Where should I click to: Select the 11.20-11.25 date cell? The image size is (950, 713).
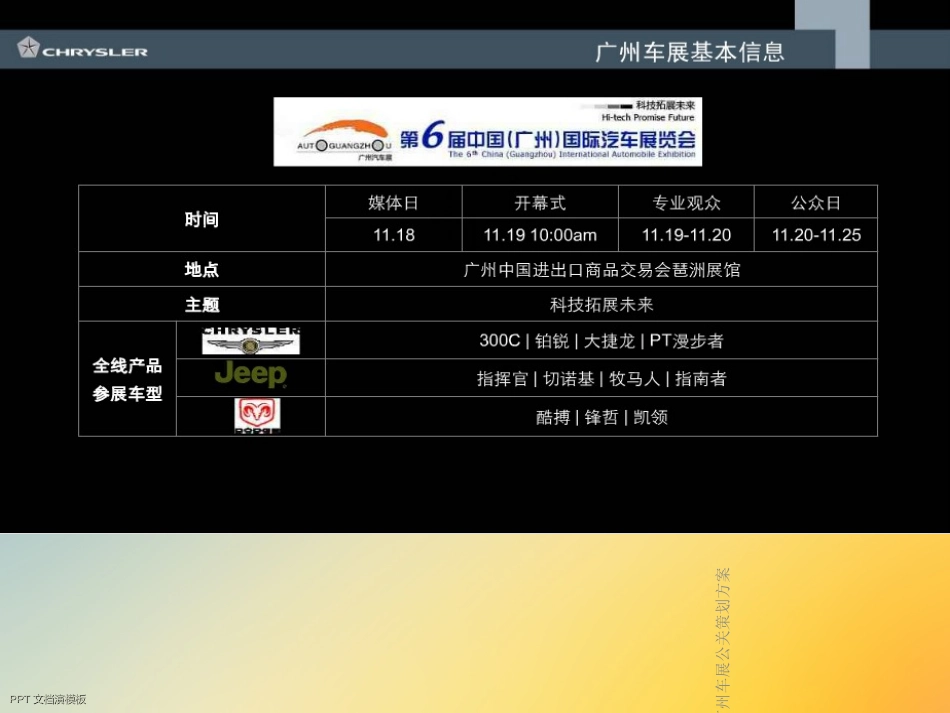[x=816, y=235]
